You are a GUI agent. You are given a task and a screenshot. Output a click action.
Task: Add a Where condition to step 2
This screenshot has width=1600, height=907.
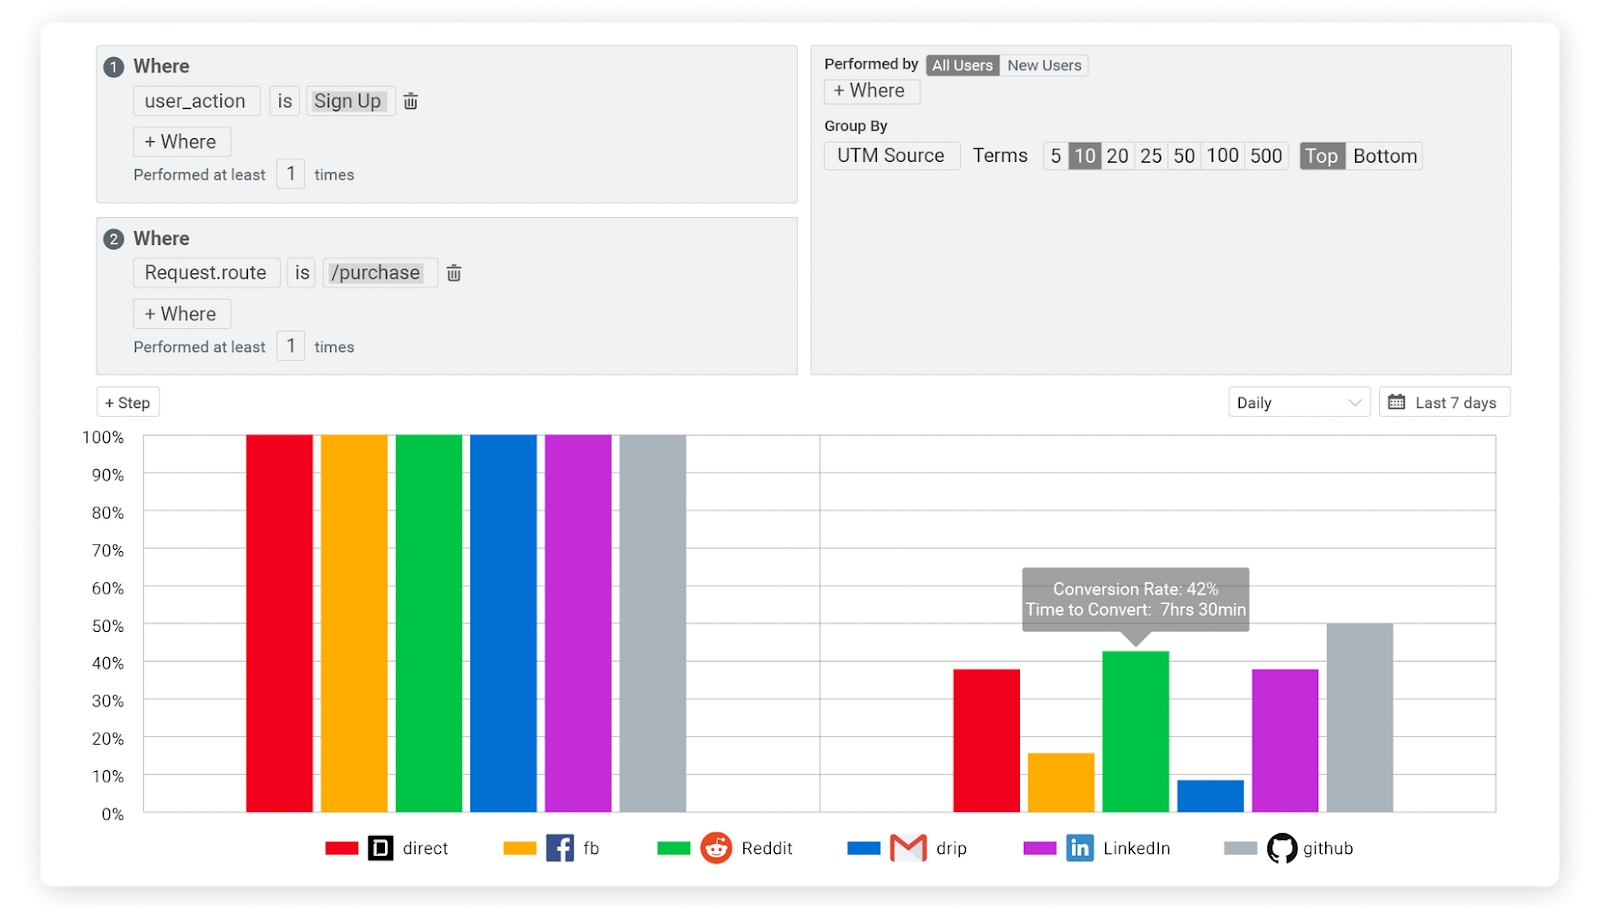[x=182, y=314]
